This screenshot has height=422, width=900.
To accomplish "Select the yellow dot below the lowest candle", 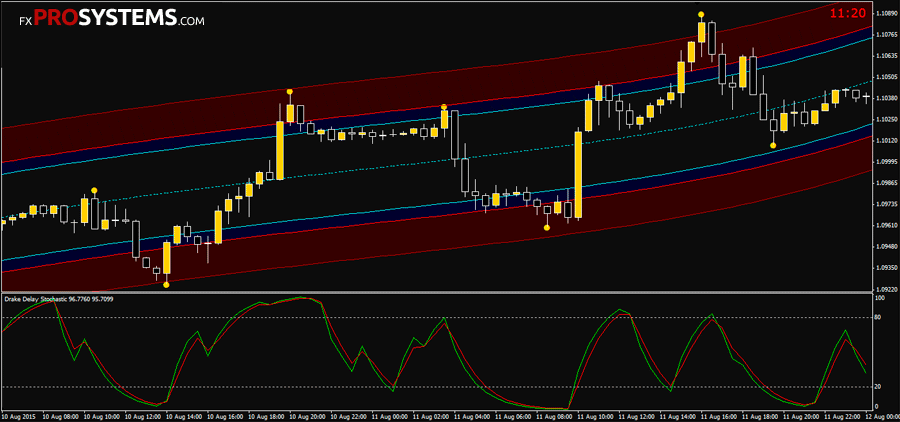I will point(166,284).
